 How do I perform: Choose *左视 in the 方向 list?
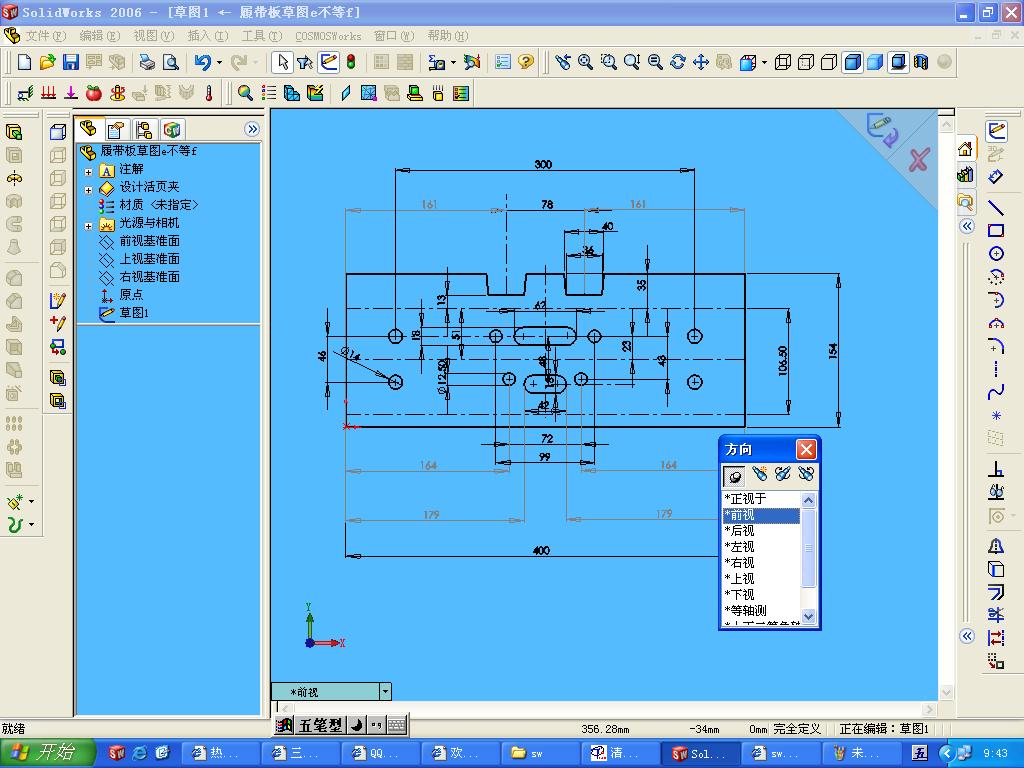tap(761, 547)
